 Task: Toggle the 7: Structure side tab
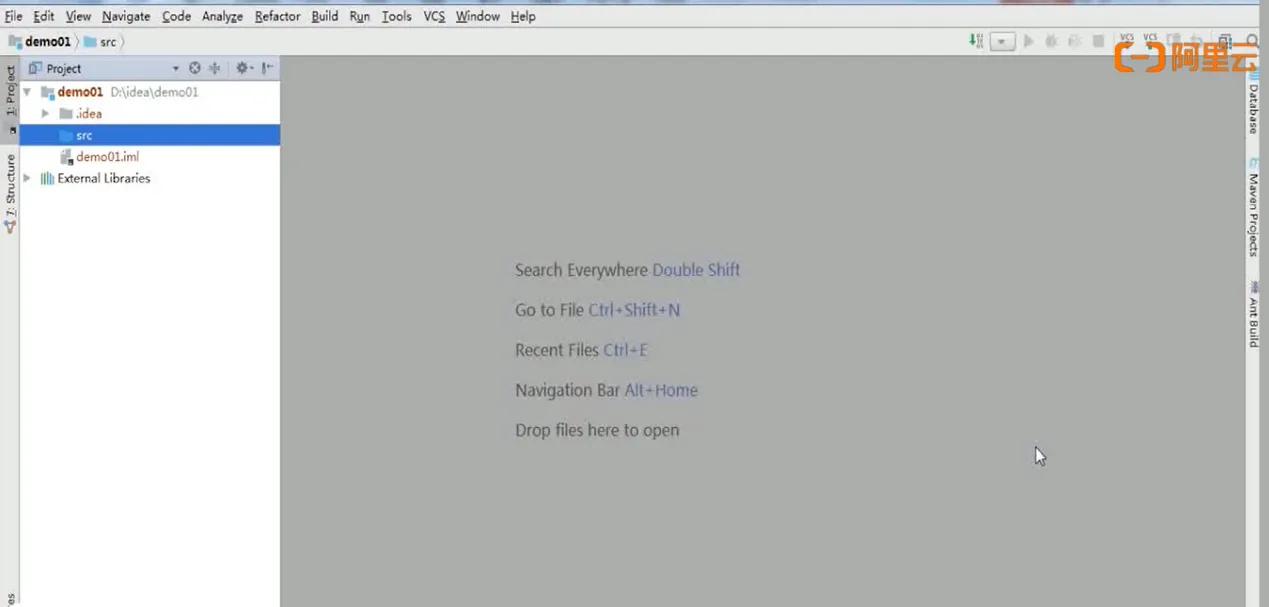(11, 193)
